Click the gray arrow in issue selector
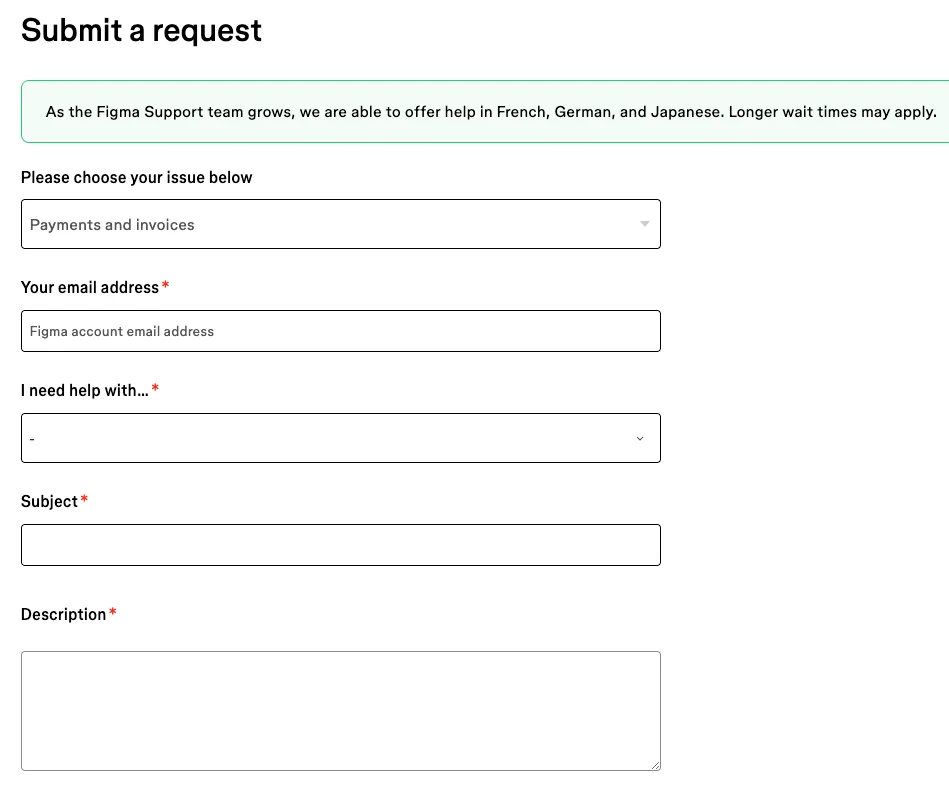This screenshot has height=794, width=949. point(645,224)
